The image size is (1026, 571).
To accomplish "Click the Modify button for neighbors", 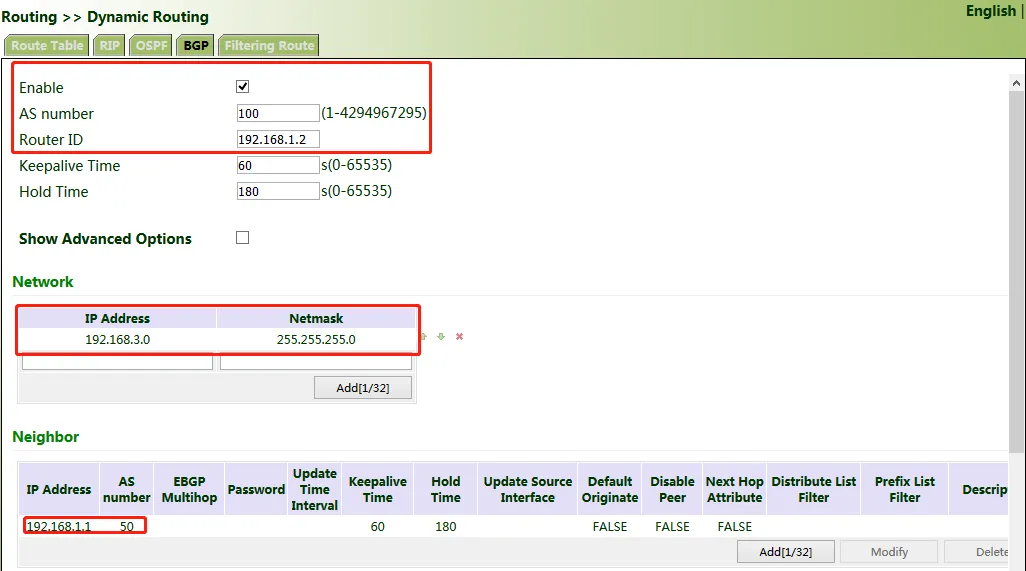I will click(x=889, y=551).
